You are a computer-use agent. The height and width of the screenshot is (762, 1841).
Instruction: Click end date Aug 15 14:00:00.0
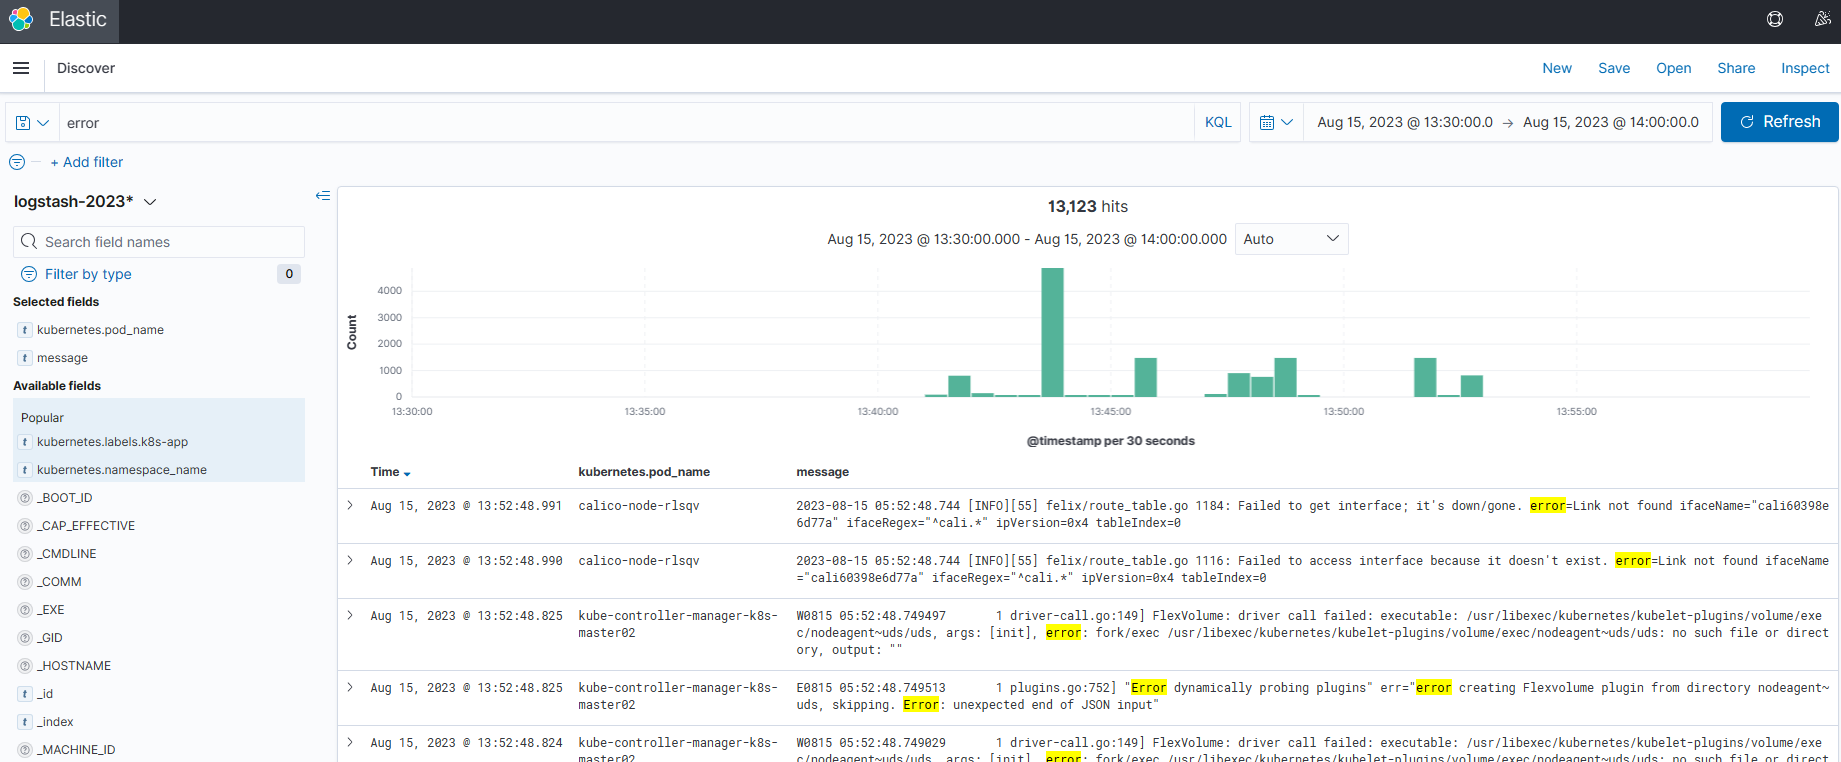pos(1611,122)
